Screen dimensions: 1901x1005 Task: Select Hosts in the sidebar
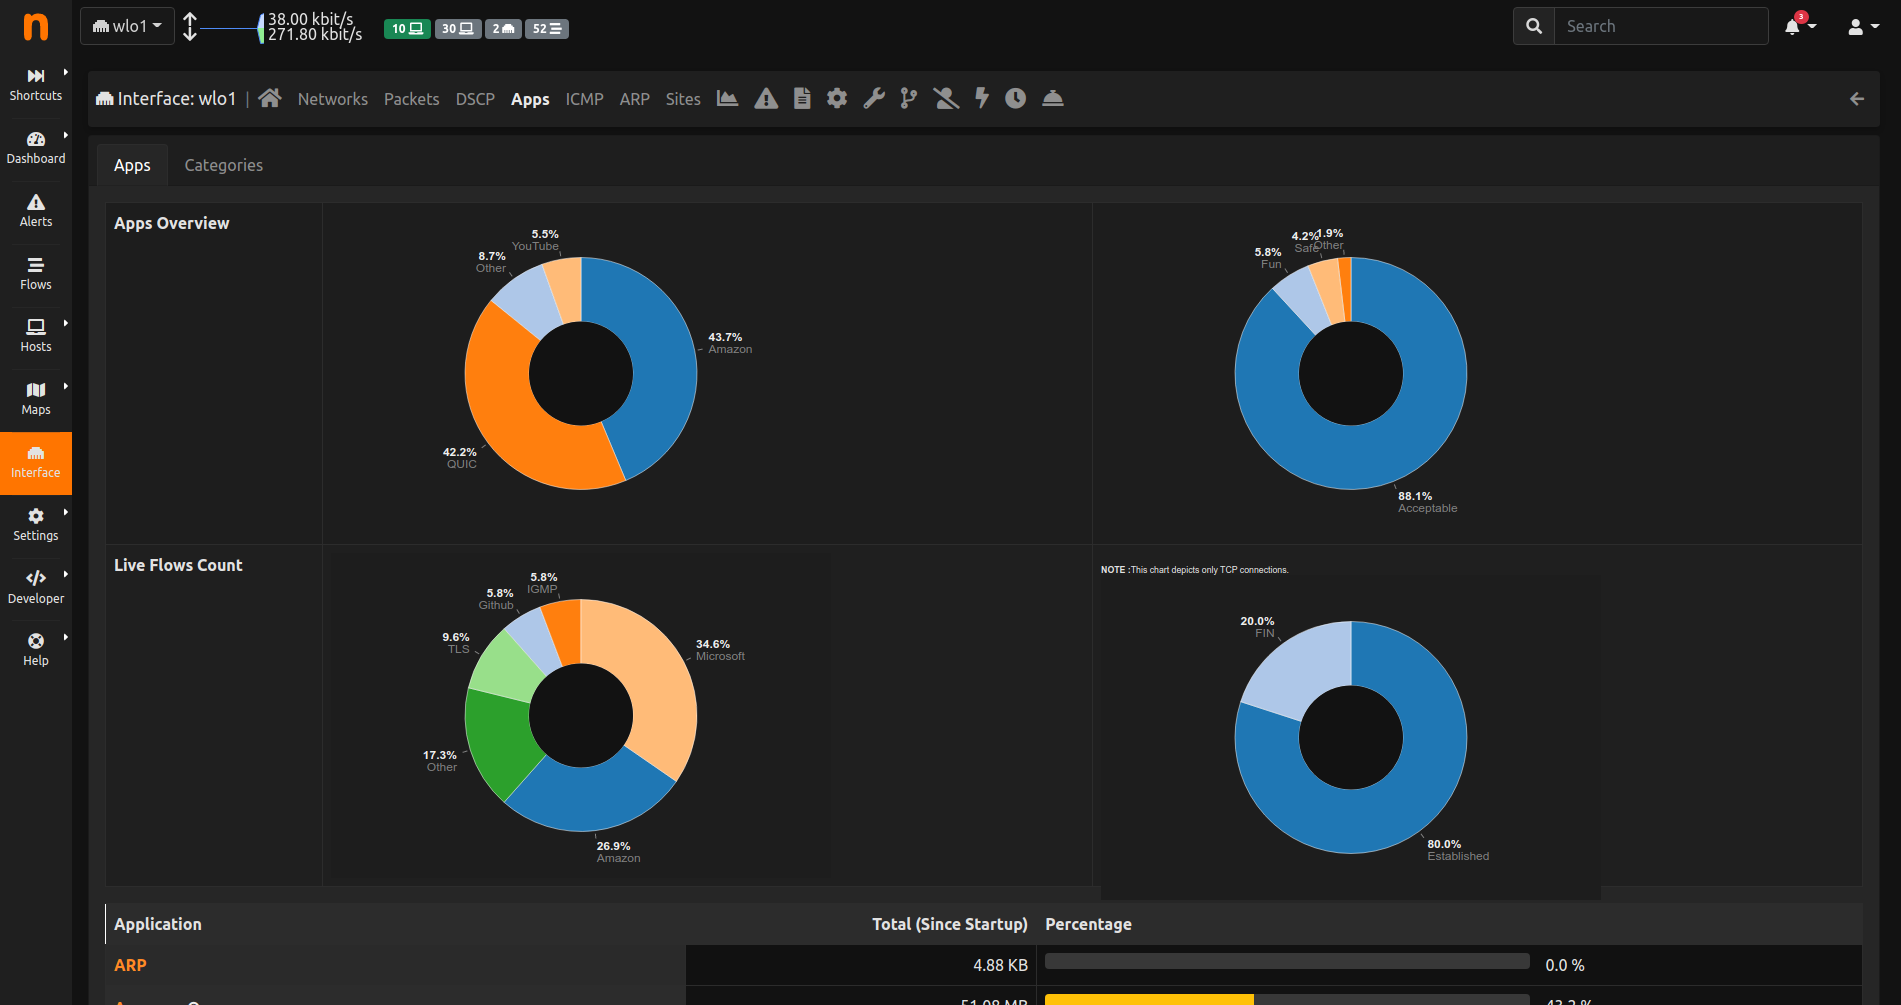[36, 335]
